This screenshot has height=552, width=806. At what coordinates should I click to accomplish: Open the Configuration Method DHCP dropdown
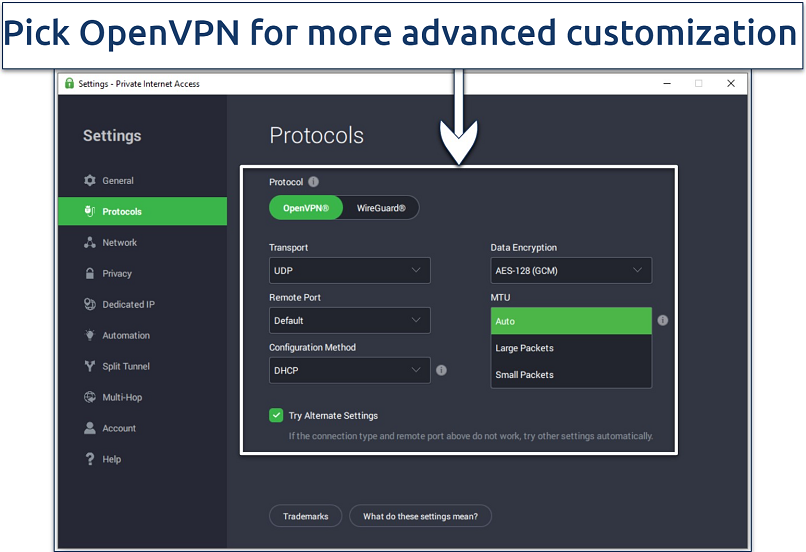(350, 370)
